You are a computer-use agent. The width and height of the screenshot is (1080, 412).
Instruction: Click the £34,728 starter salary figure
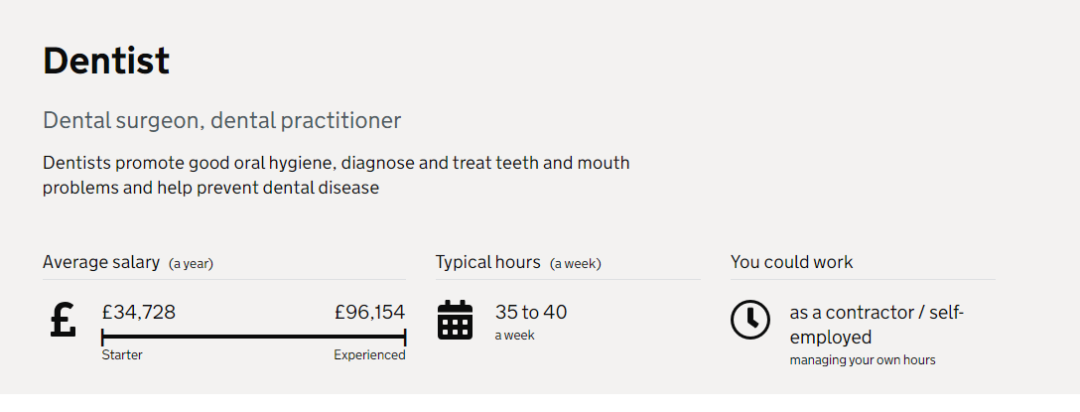click(x=139, y=312)
